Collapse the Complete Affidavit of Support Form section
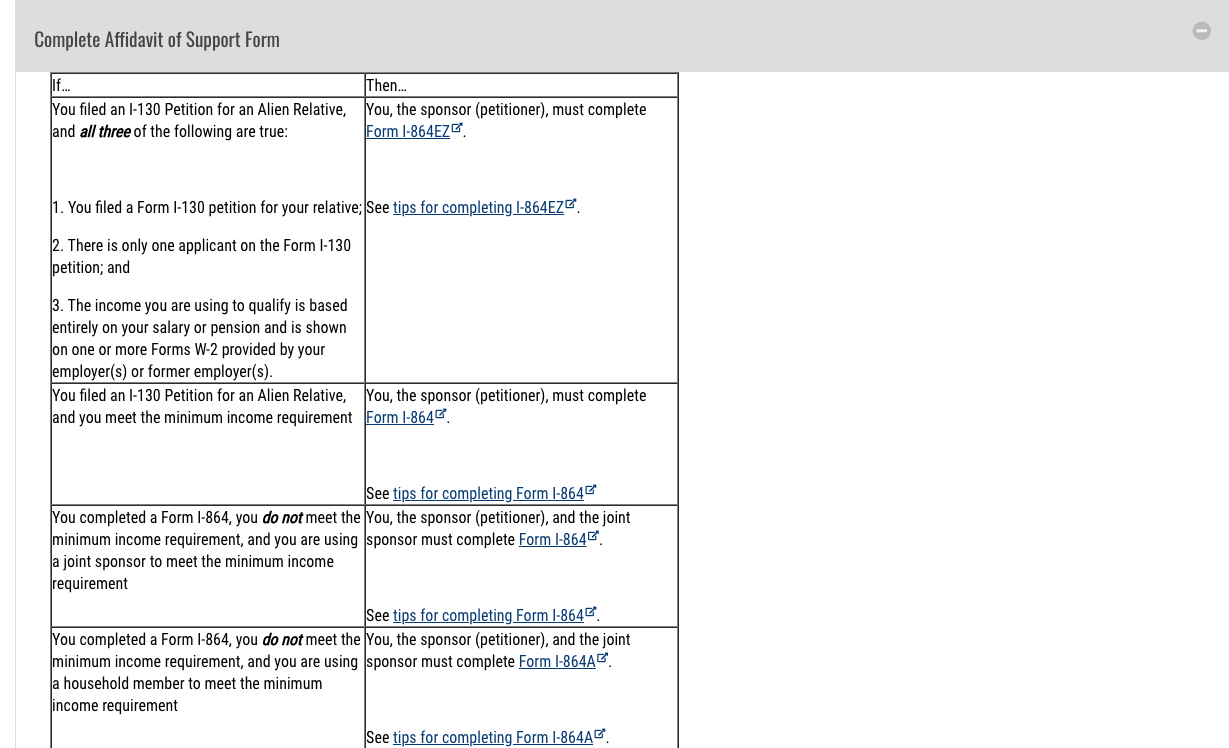This screenshot has height=748, width=1229. point(1201,31)
